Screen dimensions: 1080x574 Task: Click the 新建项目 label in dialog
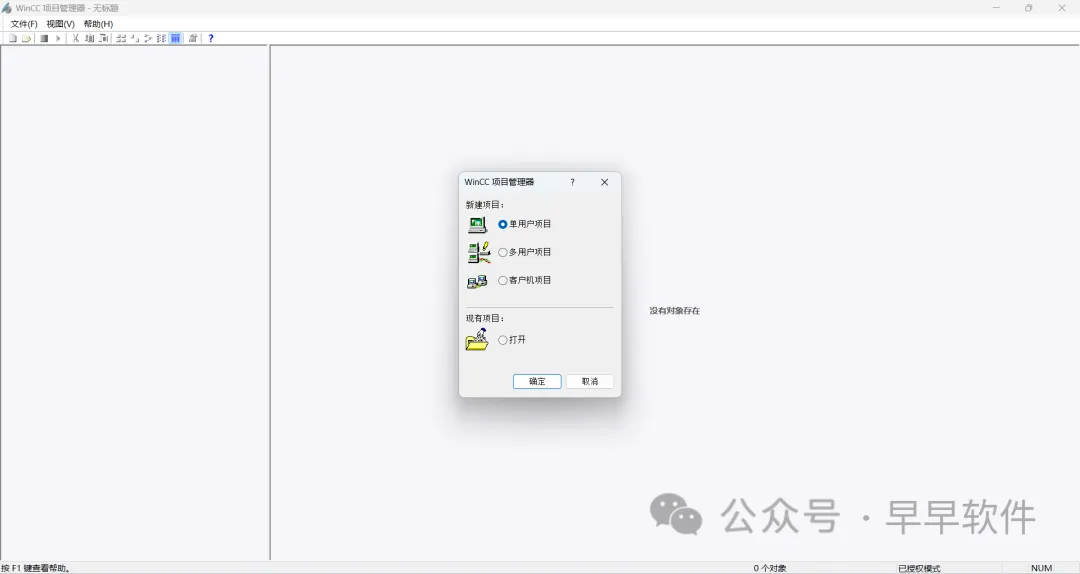485,205
